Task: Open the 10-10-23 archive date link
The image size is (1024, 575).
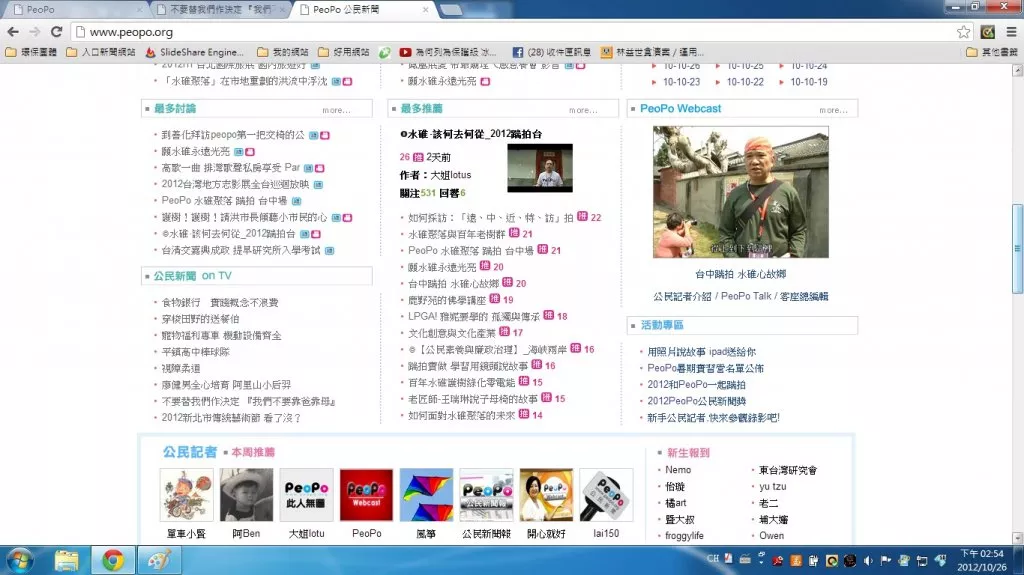Action: [x=681, y=82]
